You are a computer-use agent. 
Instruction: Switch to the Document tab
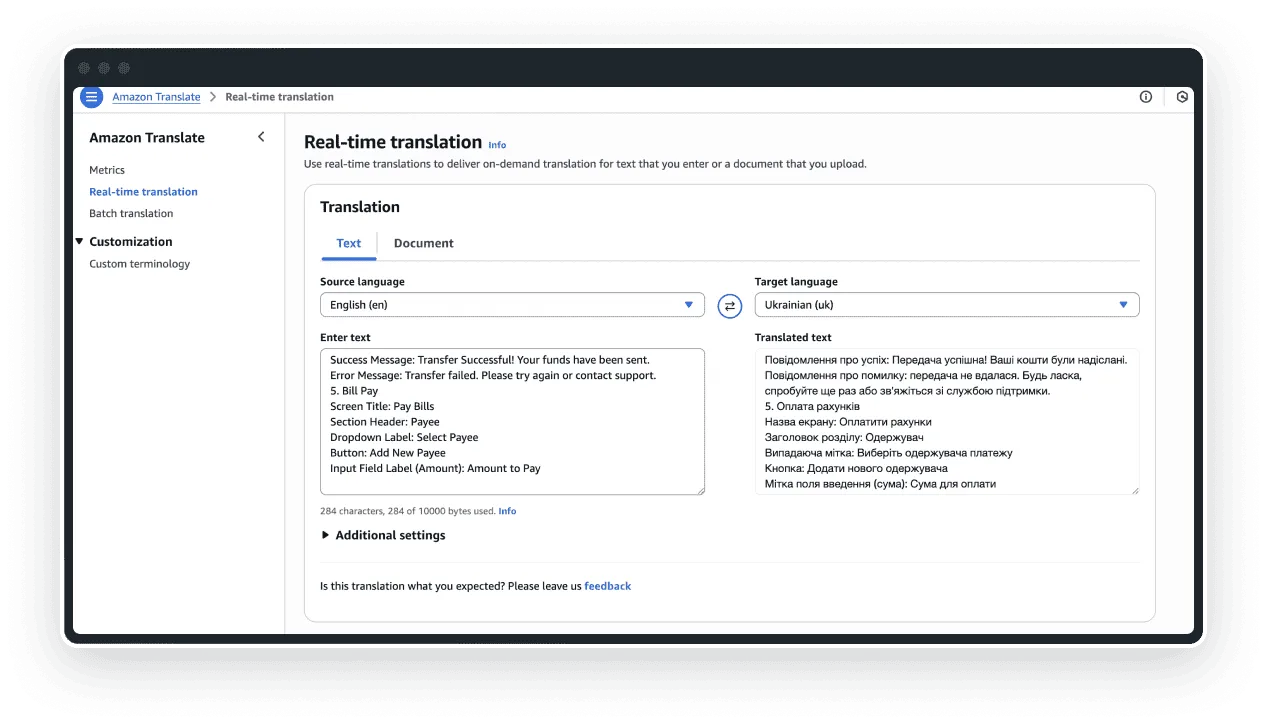(x=423, y=243)
